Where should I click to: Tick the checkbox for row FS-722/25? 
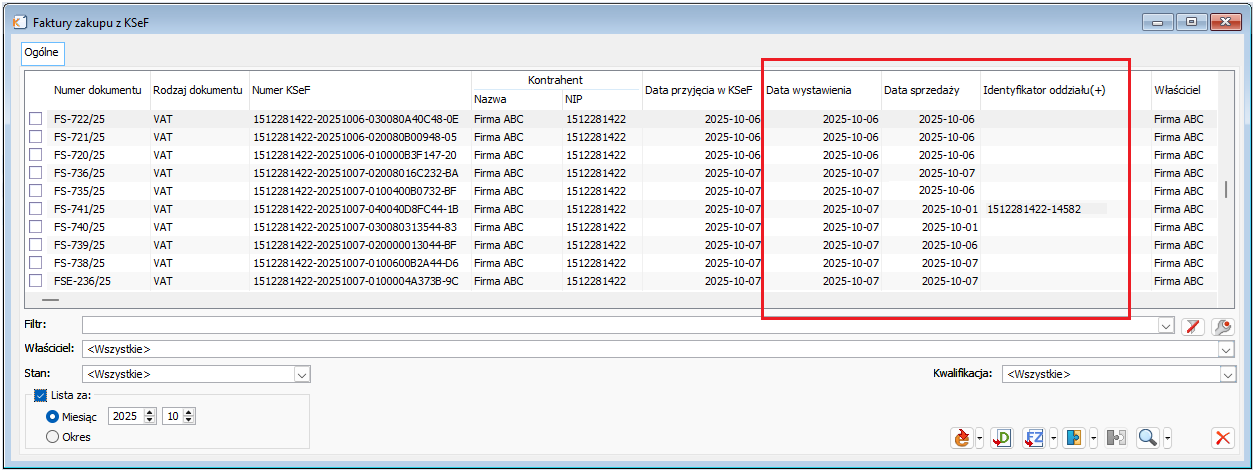(x=35, y=119)
